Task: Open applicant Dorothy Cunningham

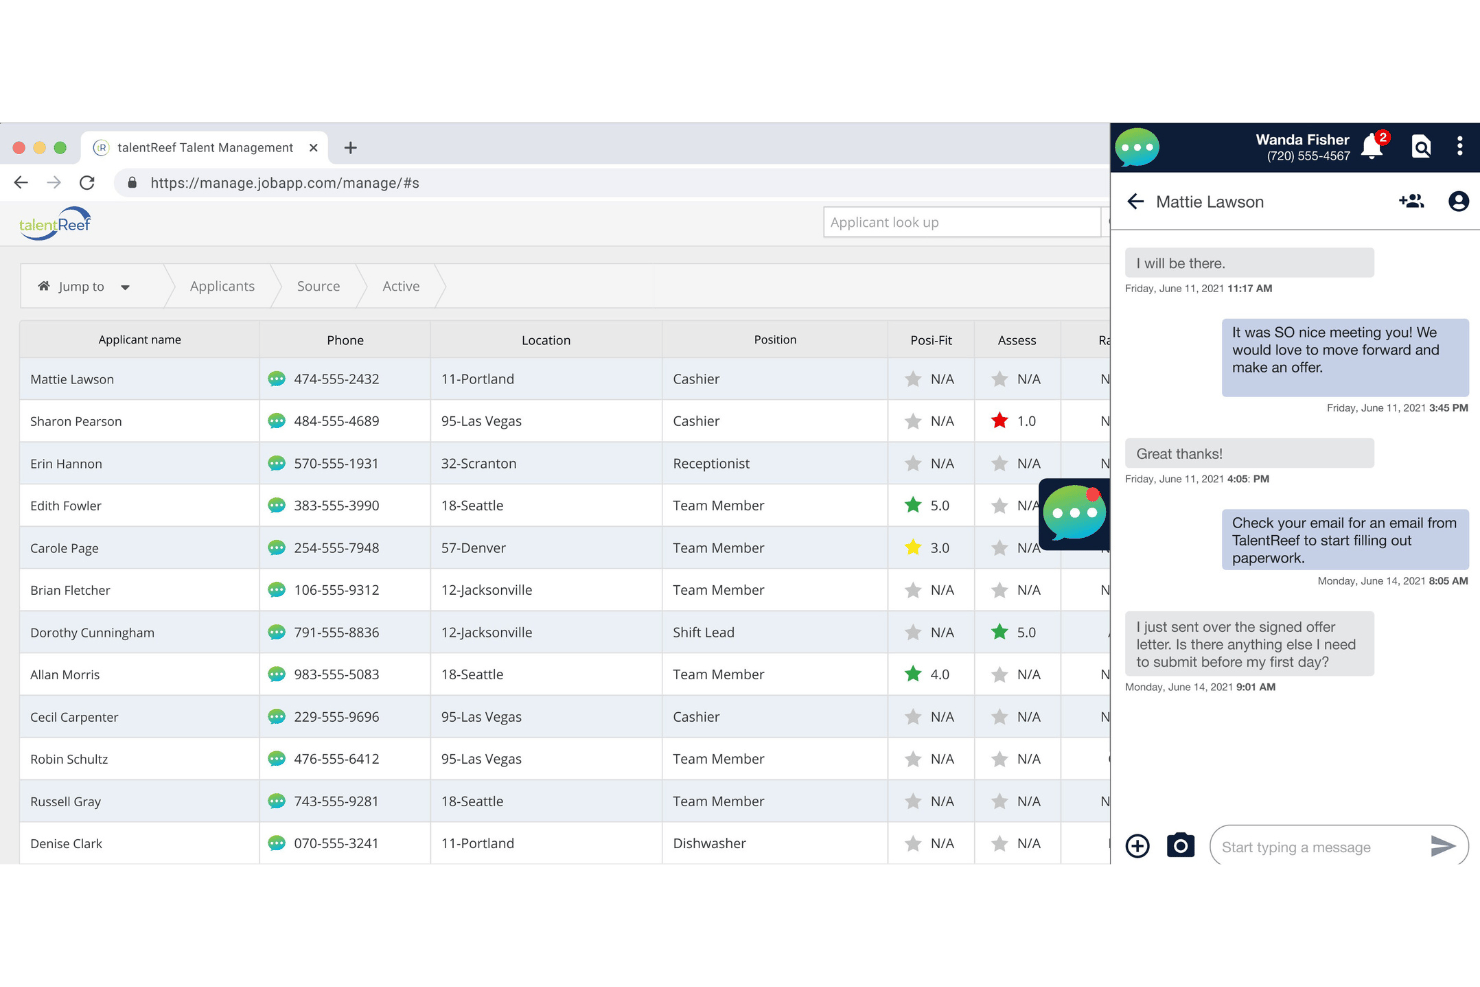Action: pyautogui.click(x=92, y=633)
